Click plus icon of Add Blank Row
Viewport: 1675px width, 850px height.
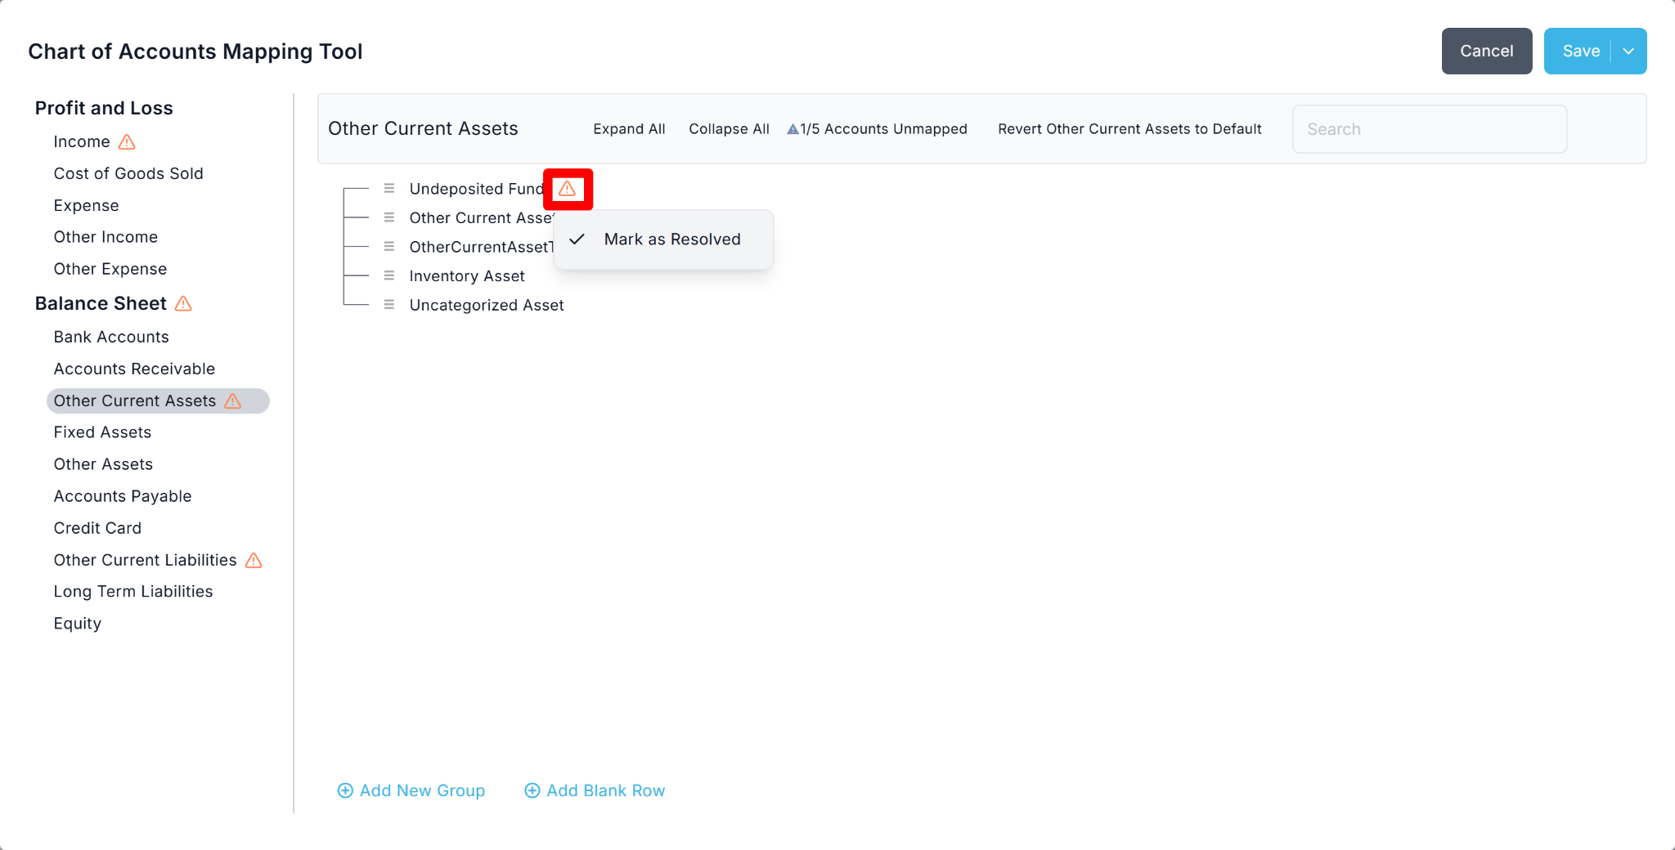click(532, 791)
